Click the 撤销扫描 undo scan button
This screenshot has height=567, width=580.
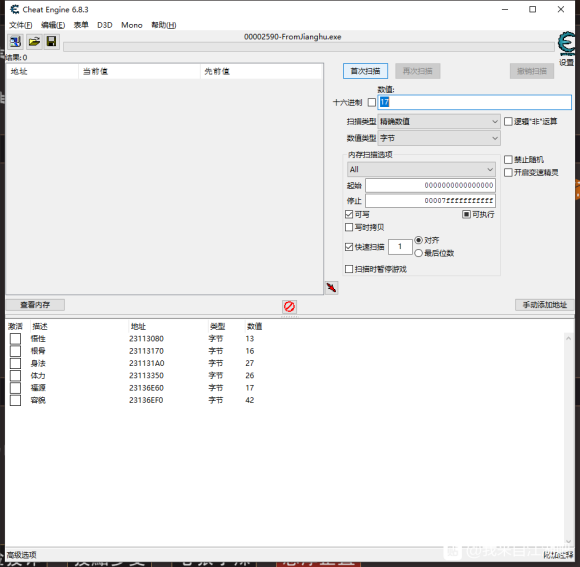[x=532, y=71]
